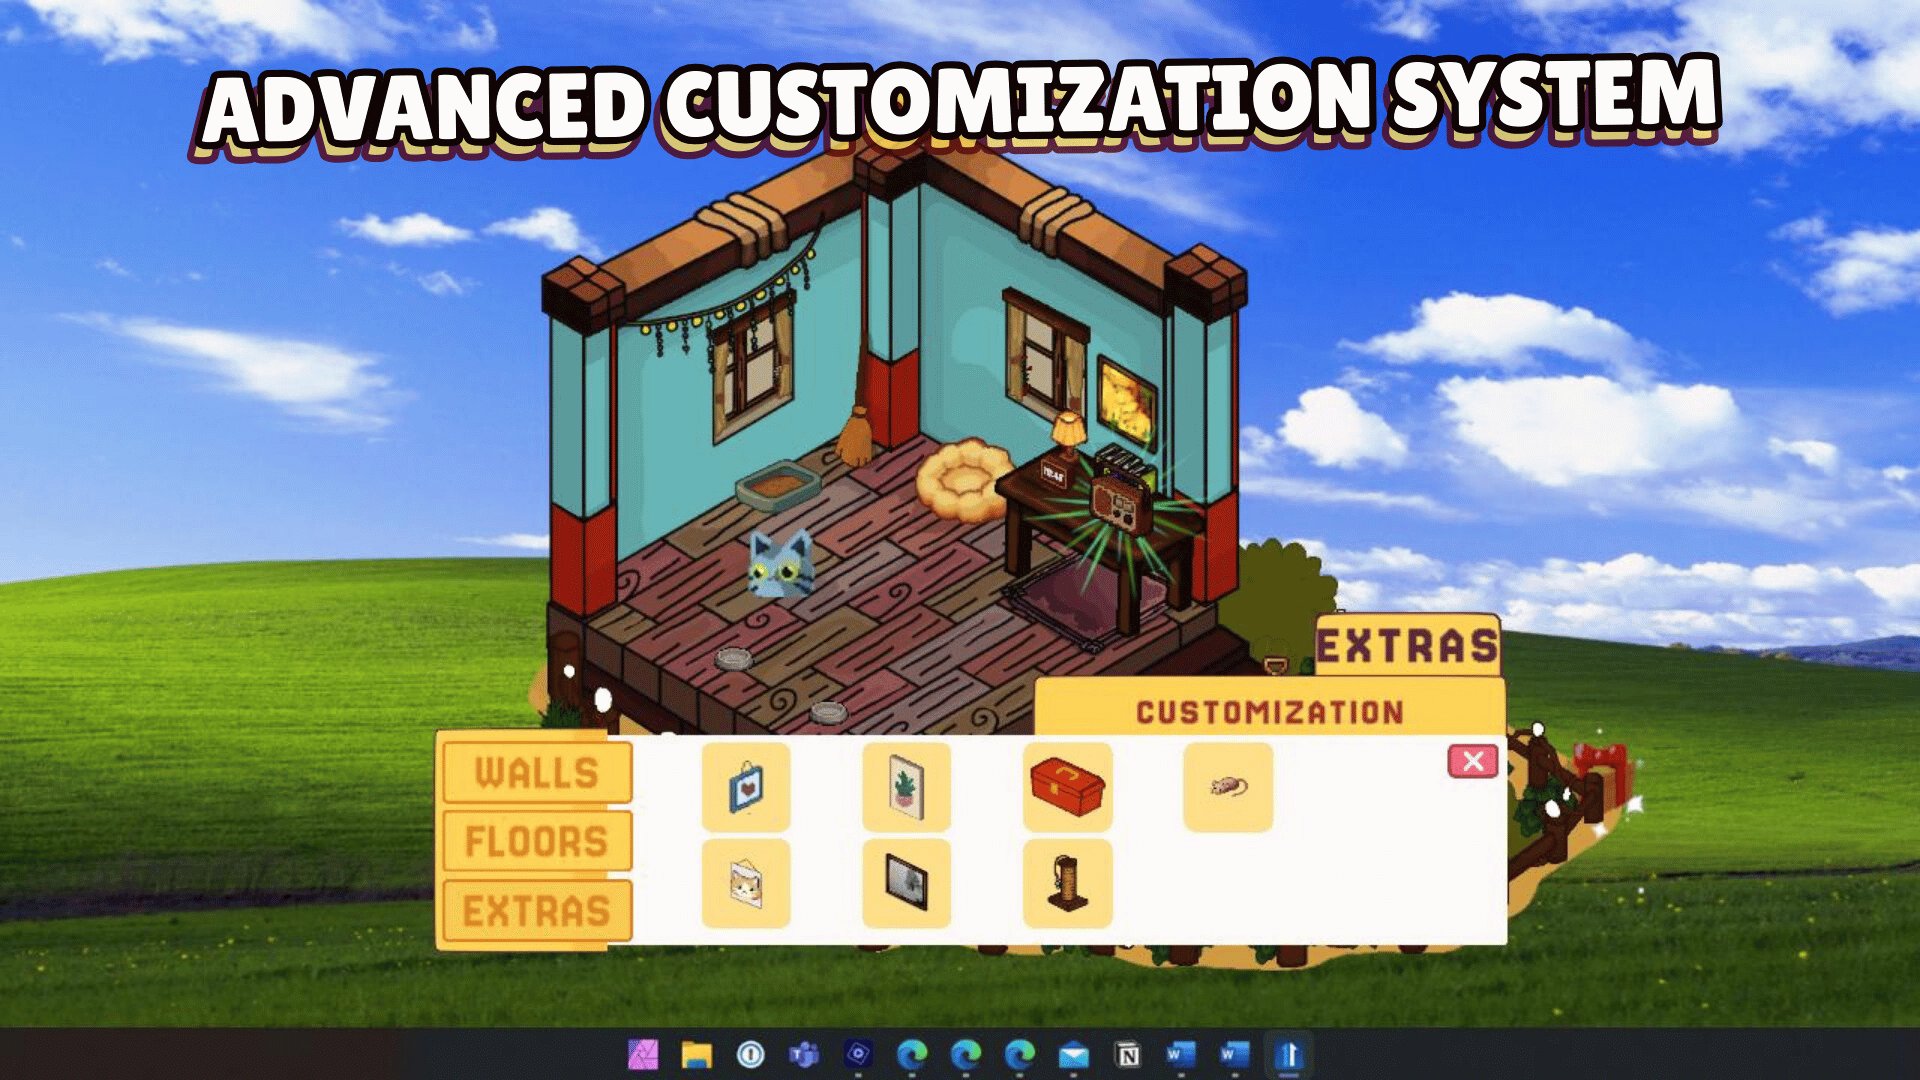Choose the dark framed photo item
This screenshot has height=1080, width=1920.
coord(906,884)
